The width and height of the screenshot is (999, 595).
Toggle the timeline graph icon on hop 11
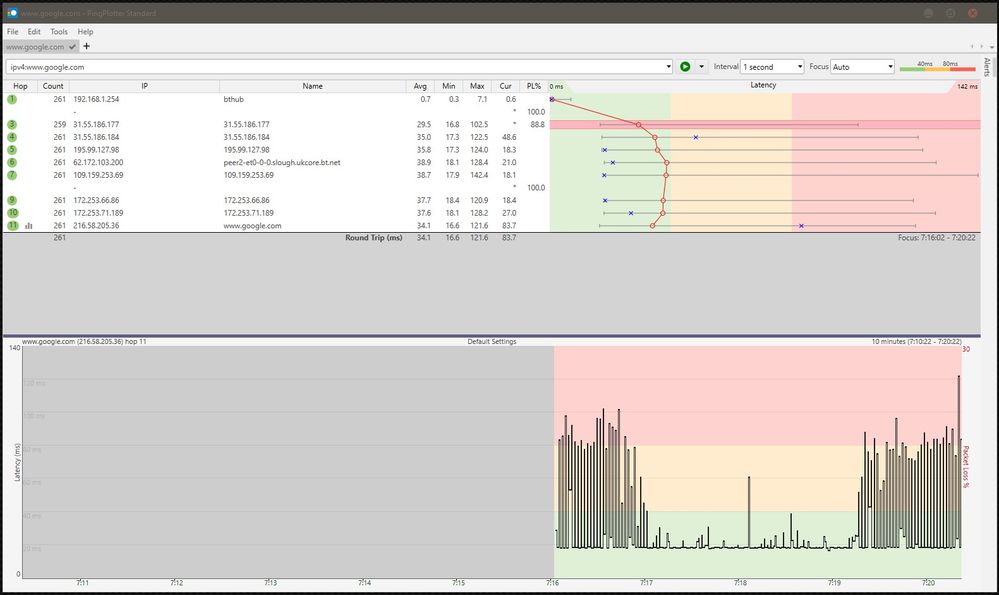pyautogui.click(x=29, y=226)
